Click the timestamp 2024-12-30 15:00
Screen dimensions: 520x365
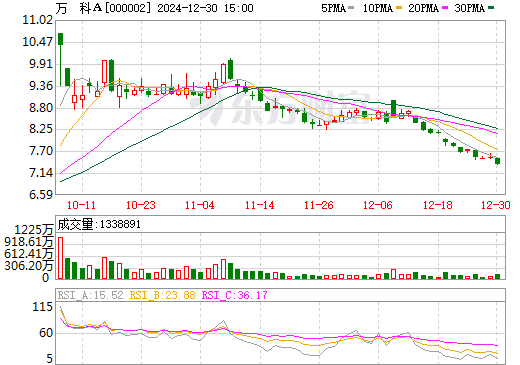click(x=205, y=8)
